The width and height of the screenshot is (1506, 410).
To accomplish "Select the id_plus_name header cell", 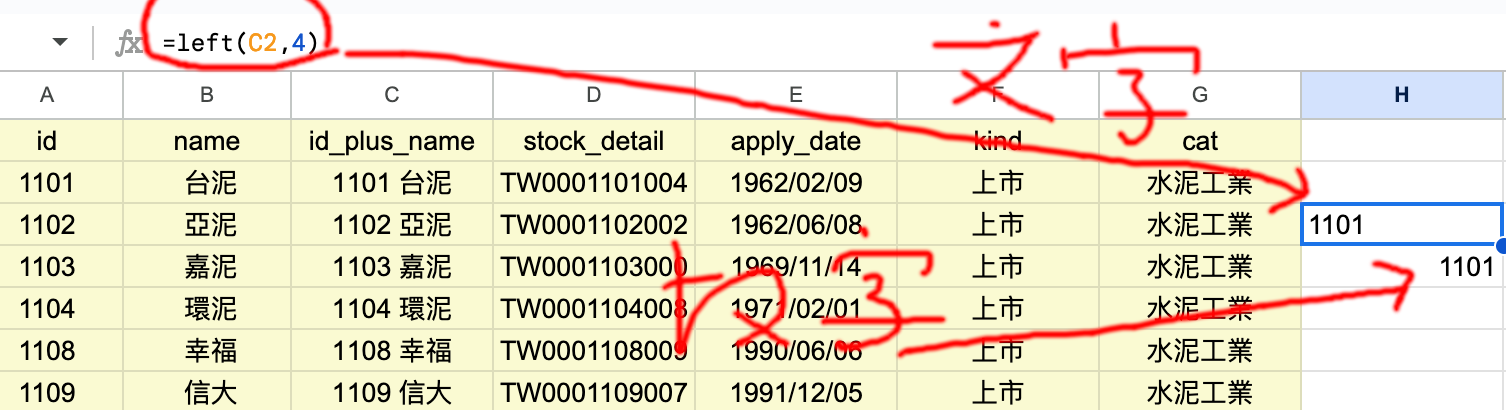I will 392,141.
